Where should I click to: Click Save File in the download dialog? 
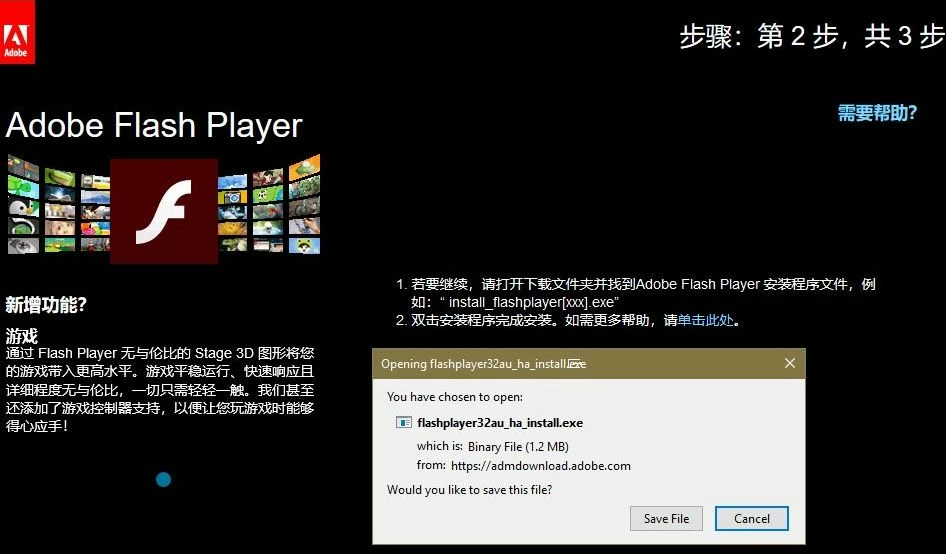point(666,518)
